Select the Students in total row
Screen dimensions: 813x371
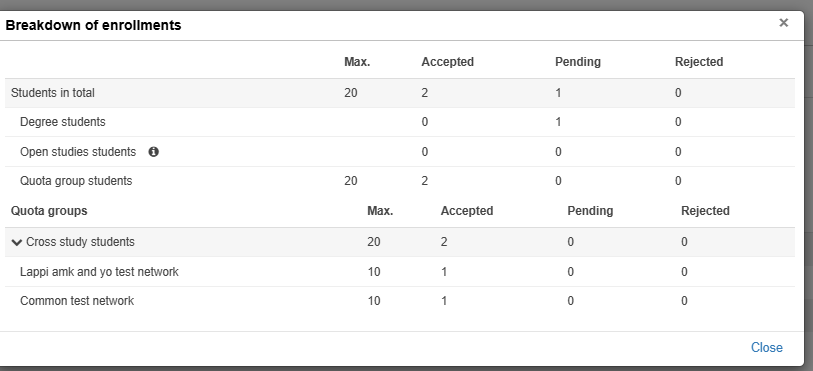(x=400, y=93)
